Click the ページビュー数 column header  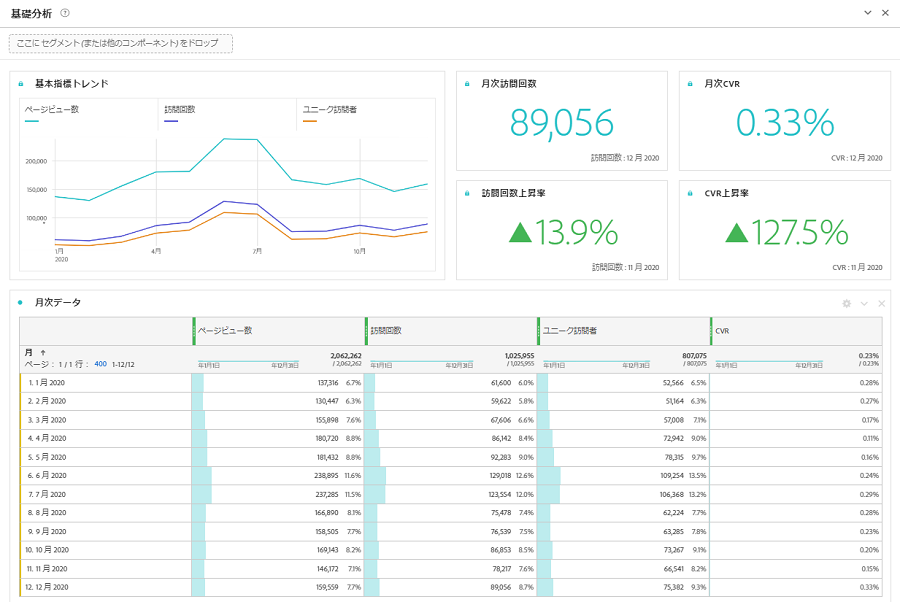pyautogui.click(x=278, y=331)
